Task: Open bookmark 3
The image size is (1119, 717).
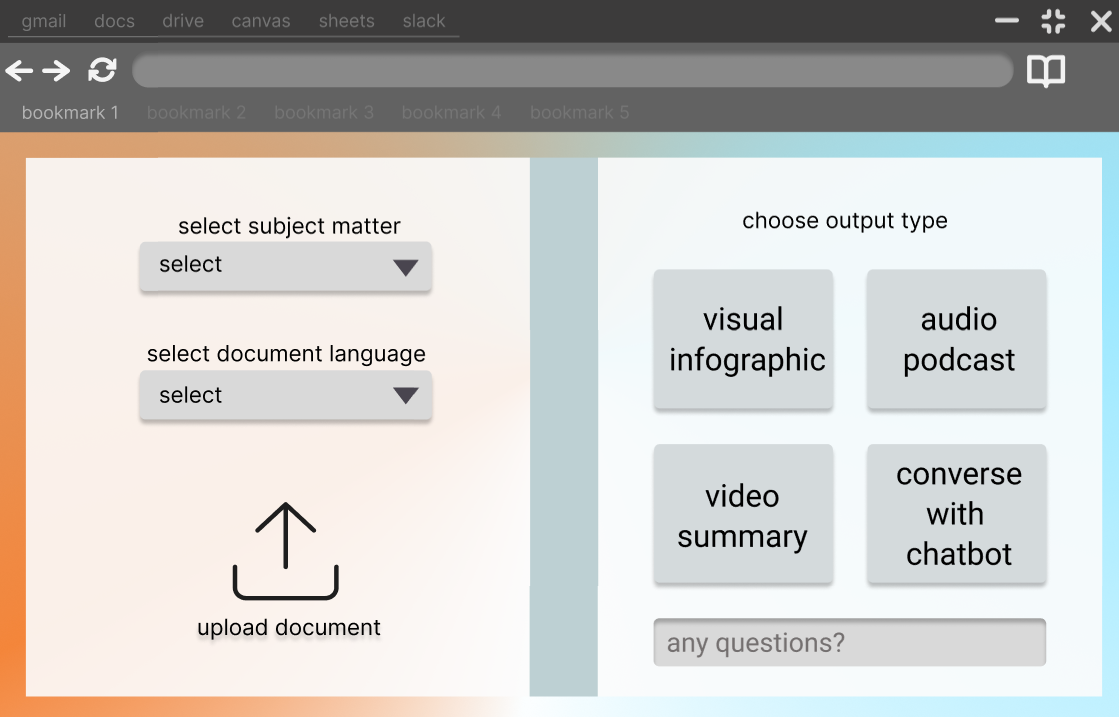Action: (x=324, y=113)
